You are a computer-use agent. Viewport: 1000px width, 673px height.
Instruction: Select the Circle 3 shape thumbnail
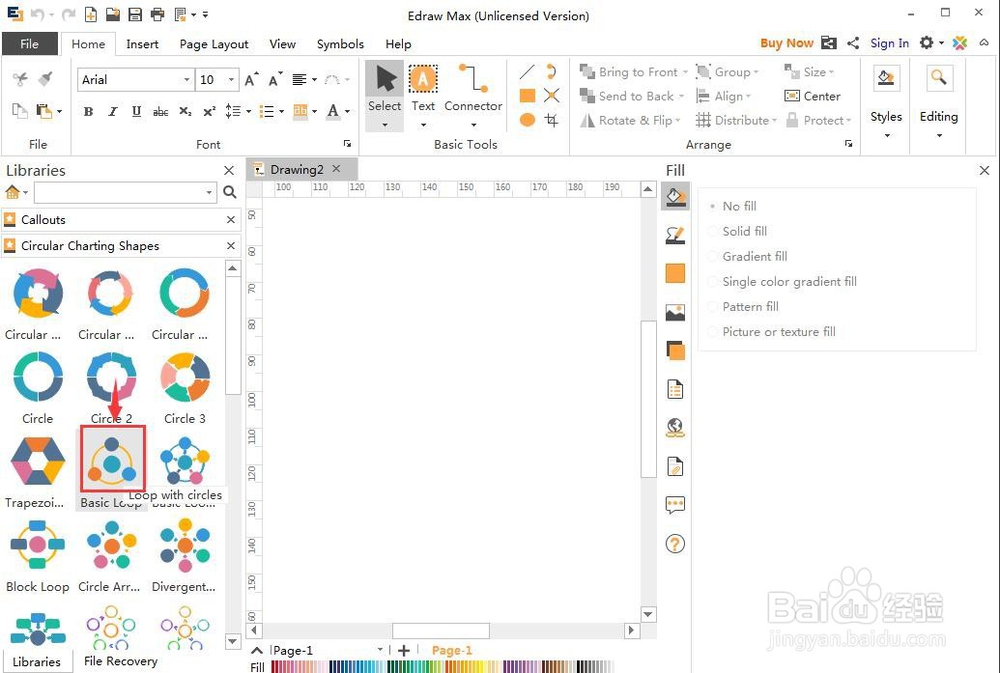click(185, 377)
